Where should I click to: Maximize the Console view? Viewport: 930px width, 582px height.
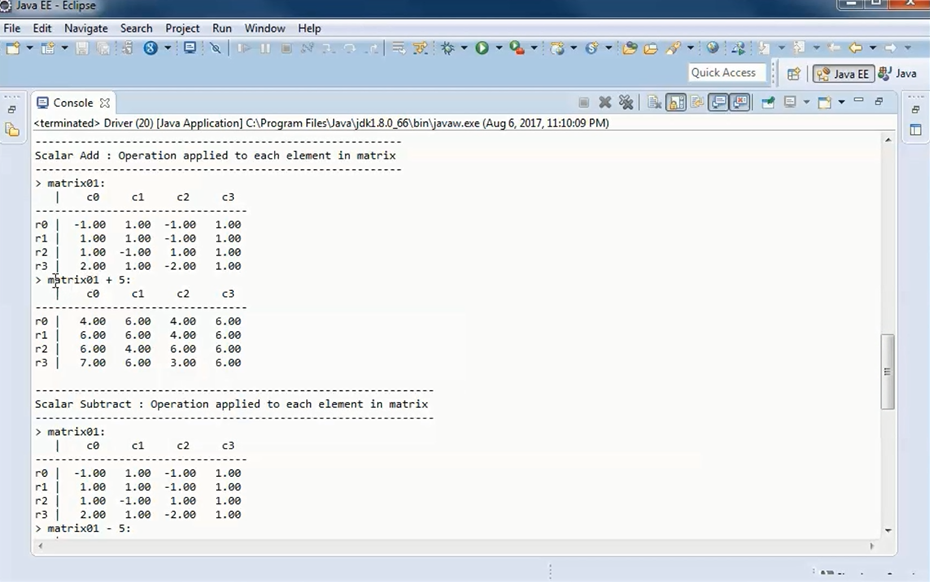879,101
